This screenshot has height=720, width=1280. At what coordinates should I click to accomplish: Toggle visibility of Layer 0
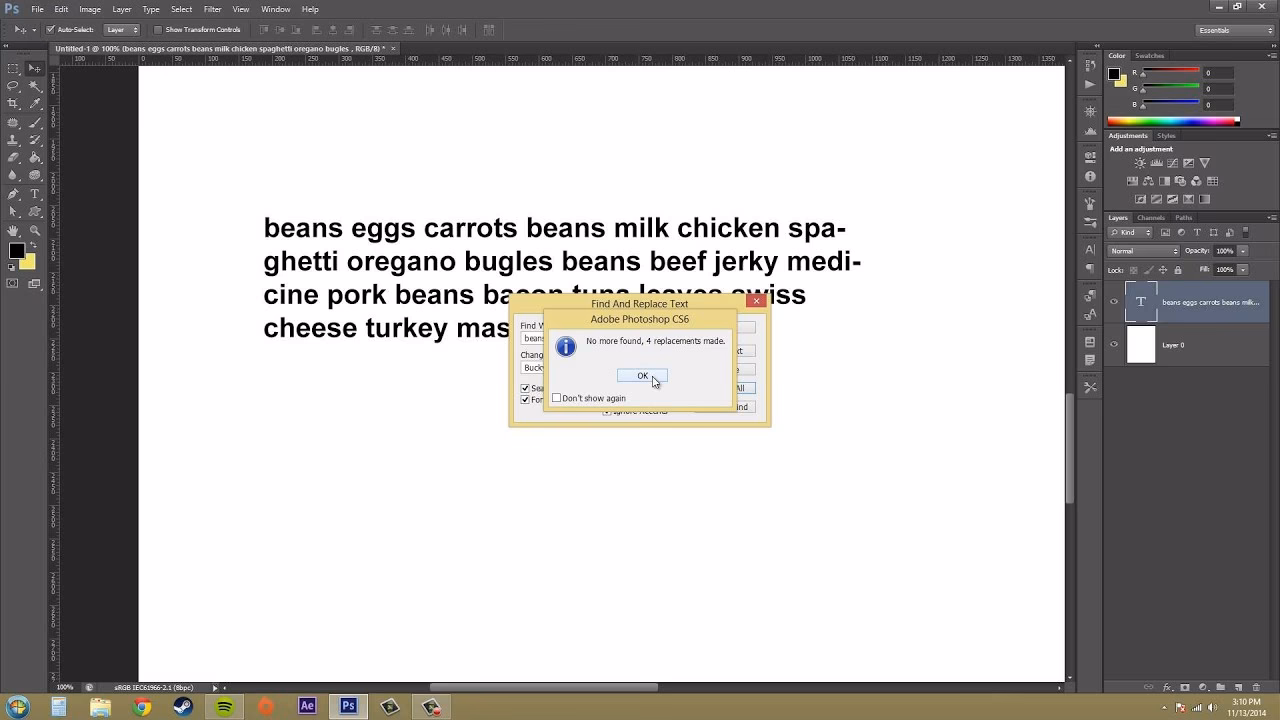(x=1113, y=344)
